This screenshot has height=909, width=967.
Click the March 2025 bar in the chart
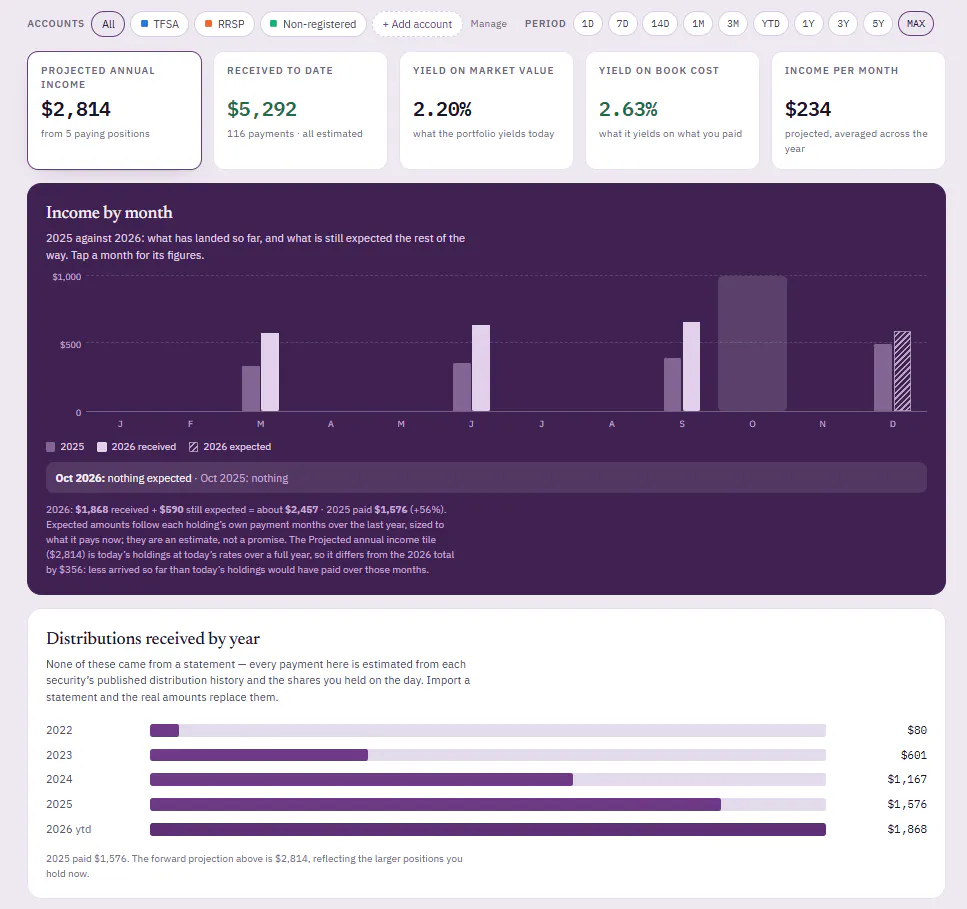(x=251, y=389)
